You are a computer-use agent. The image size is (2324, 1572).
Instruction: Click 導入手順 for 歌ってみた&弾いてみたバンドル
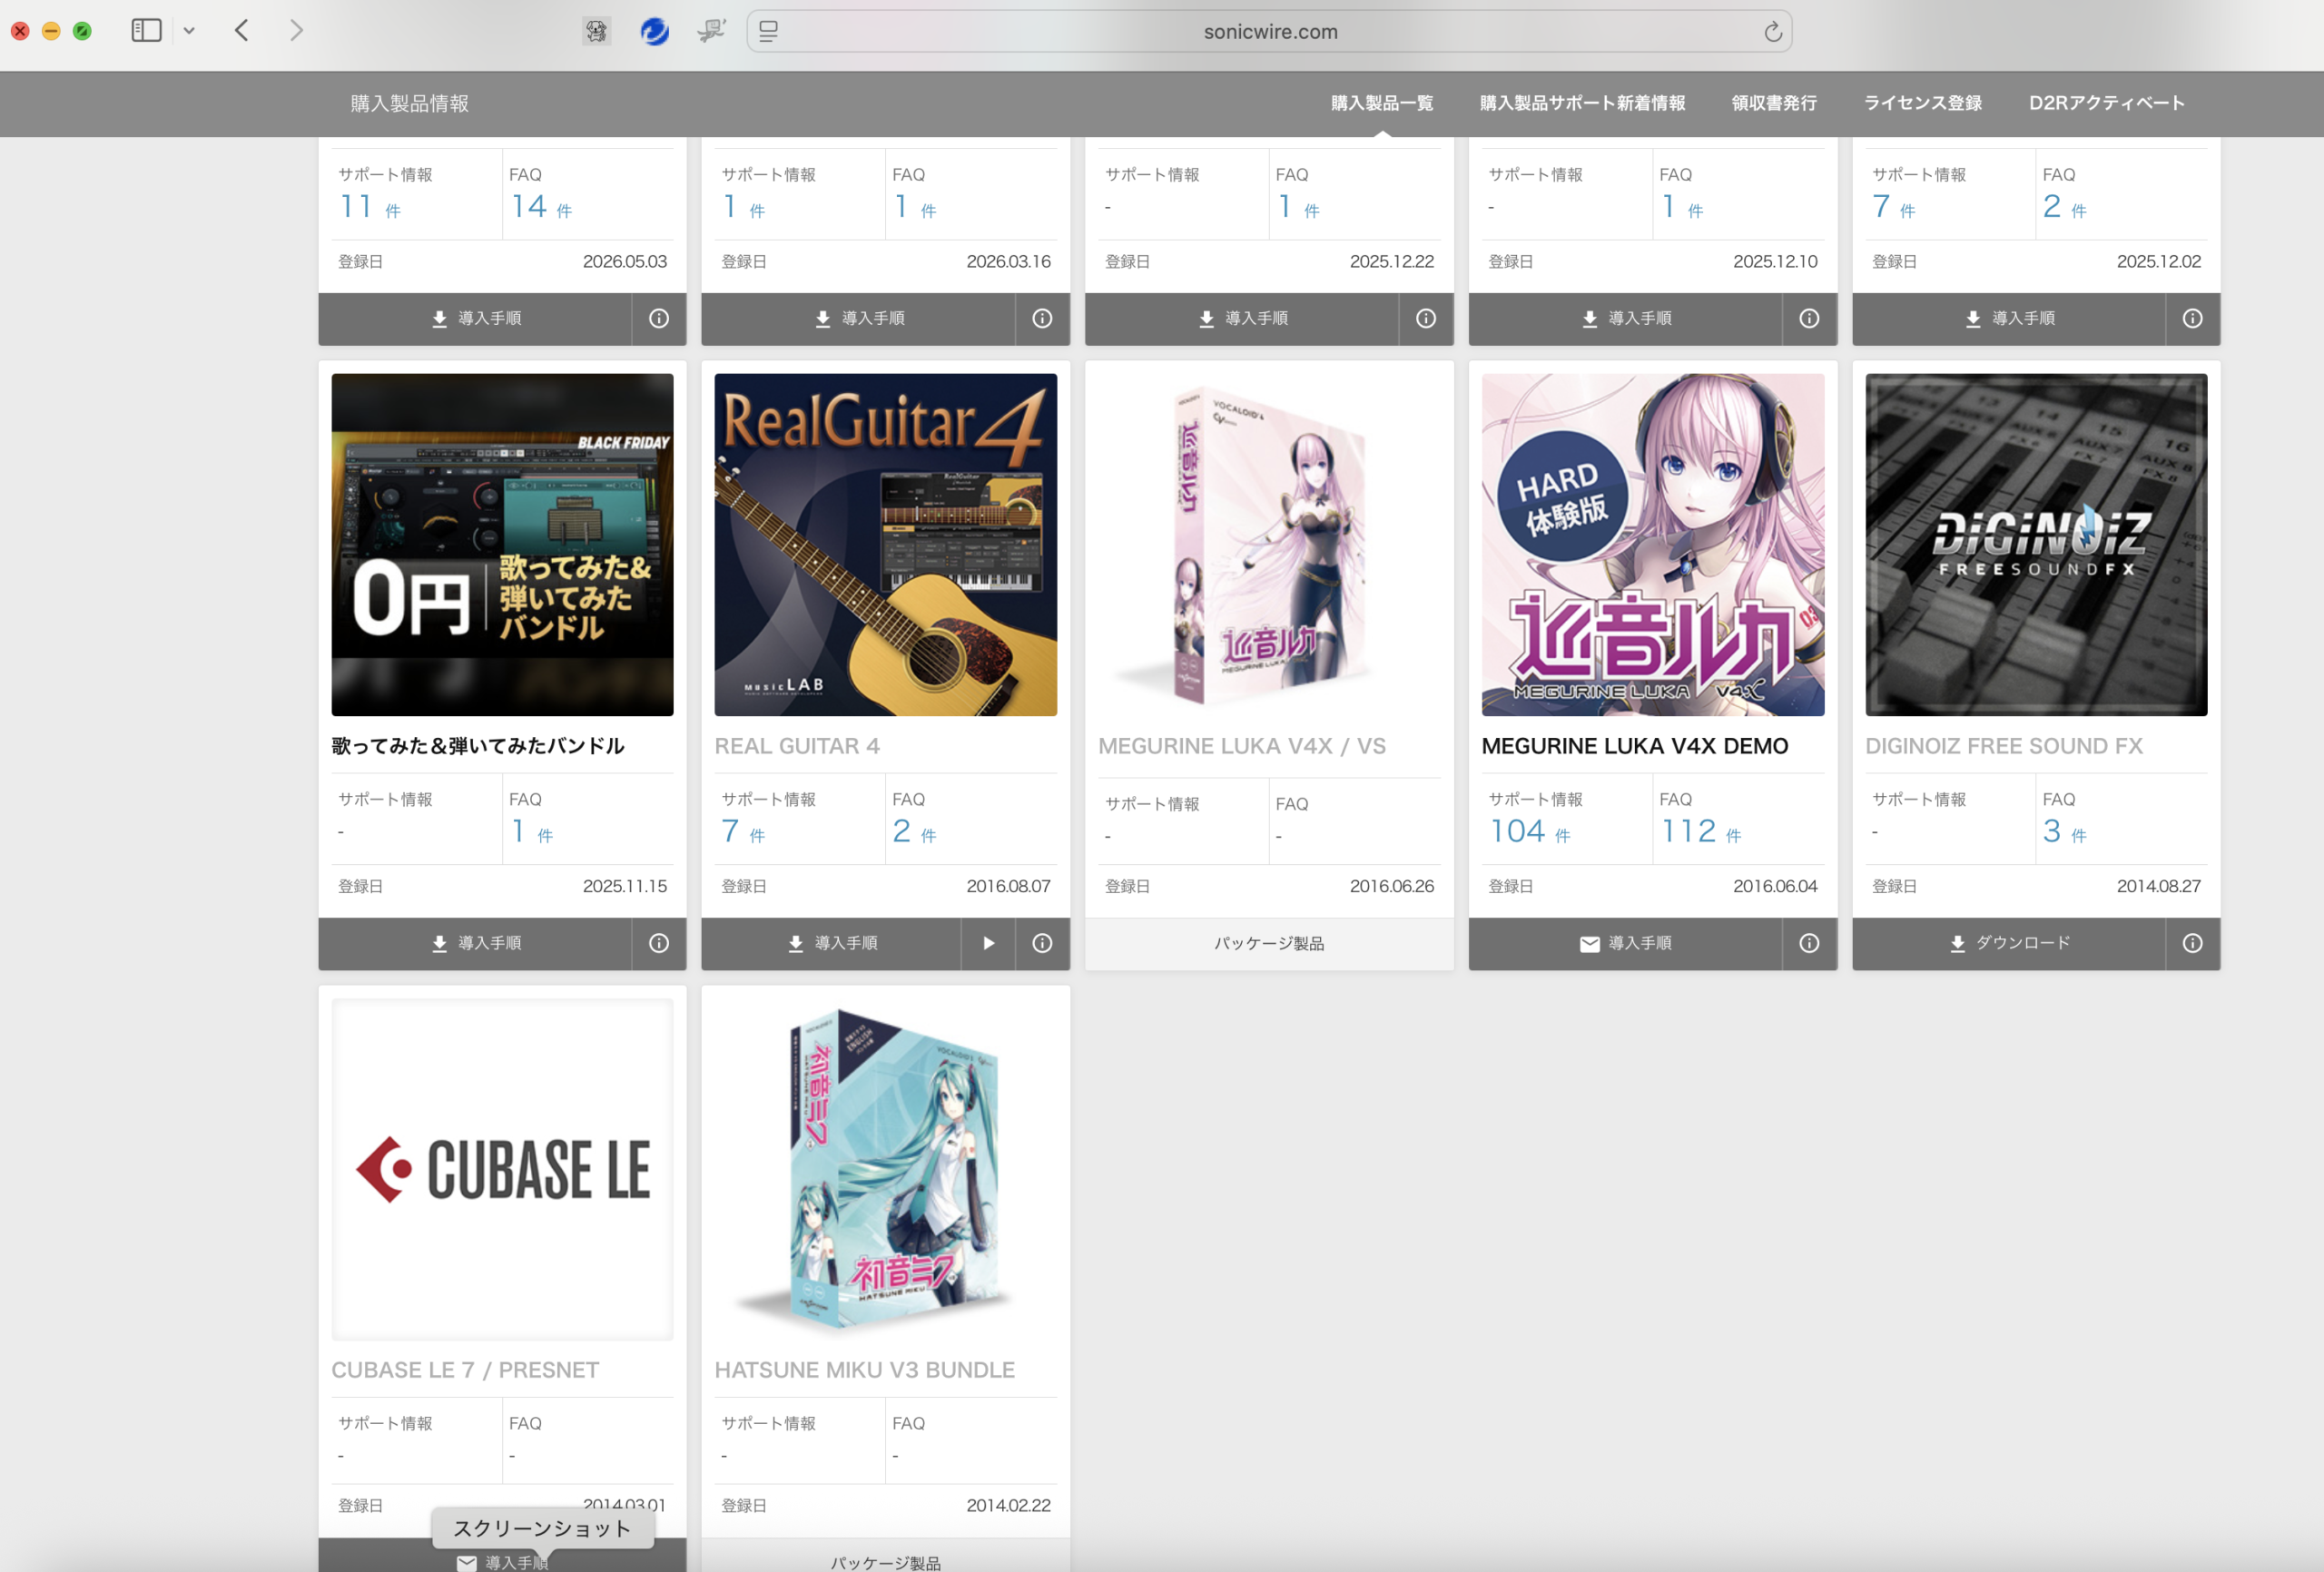475,943
